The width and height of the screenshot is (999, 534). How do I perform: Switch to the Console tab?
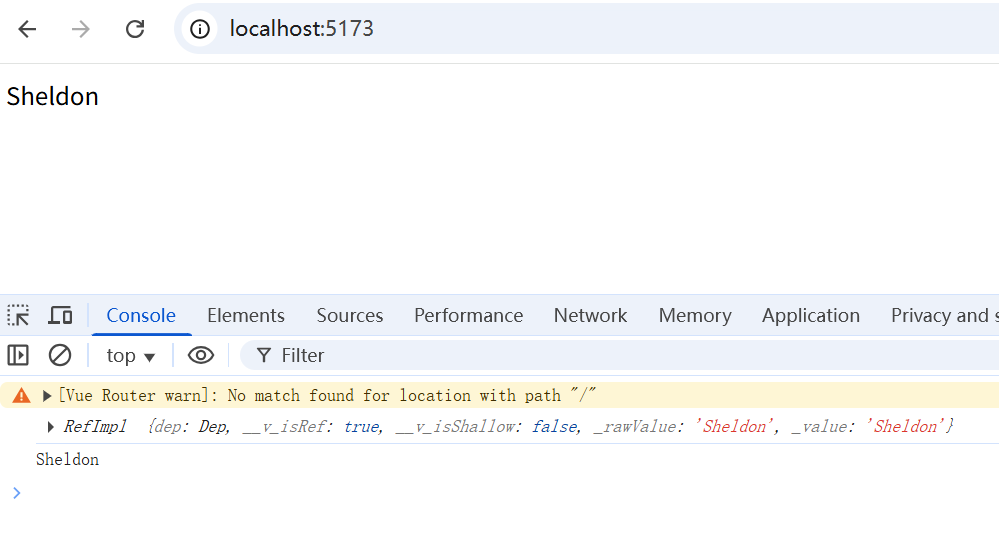141,315
